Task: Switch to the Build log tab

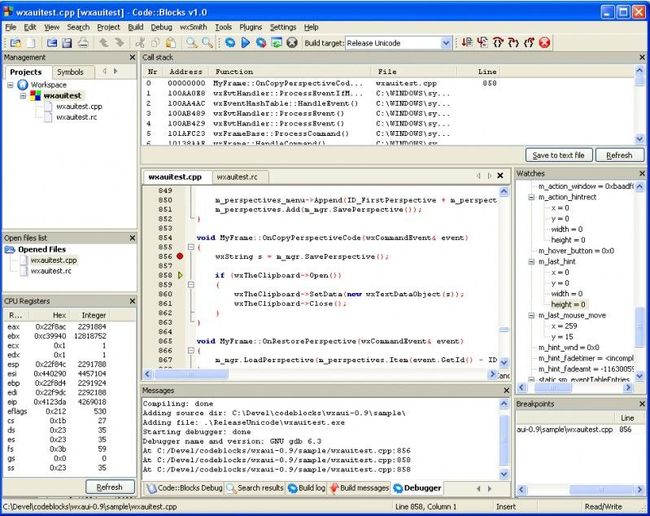Action: 307,488
